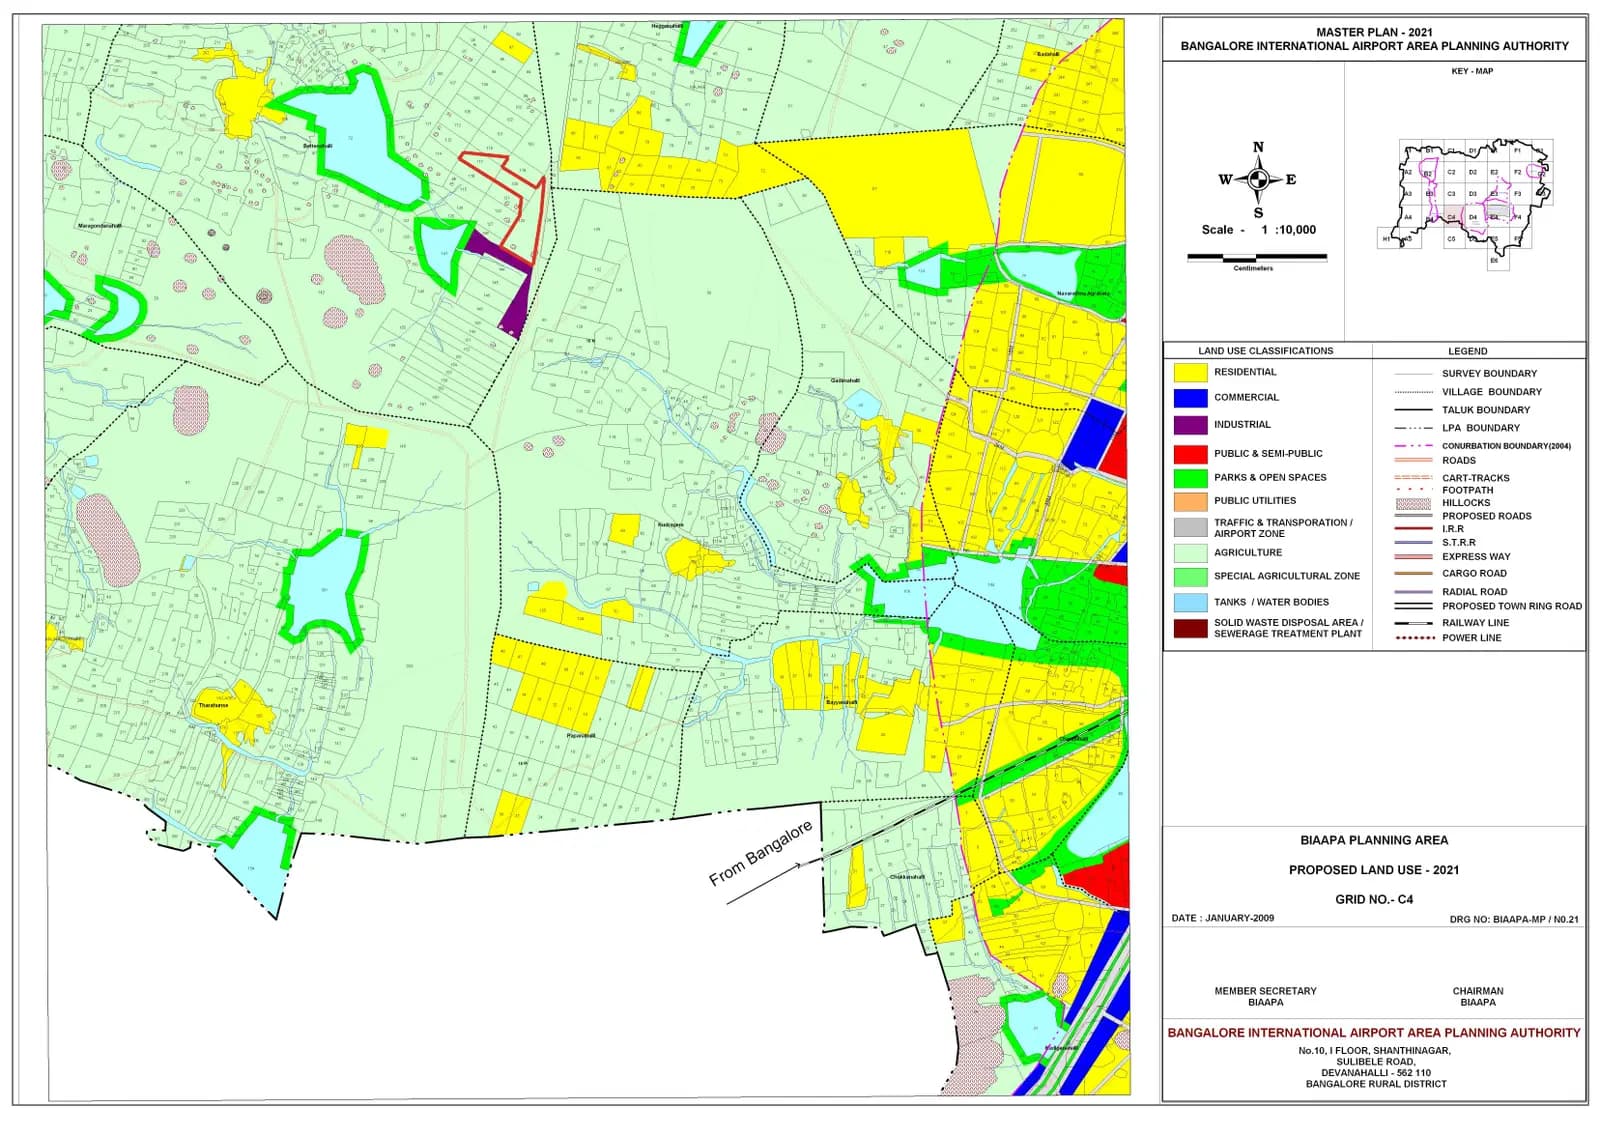Click the Cart-Tracks dashed line symbol
The width and height of the screenshot is (1600, 1129).
[x=1413, y=478]
